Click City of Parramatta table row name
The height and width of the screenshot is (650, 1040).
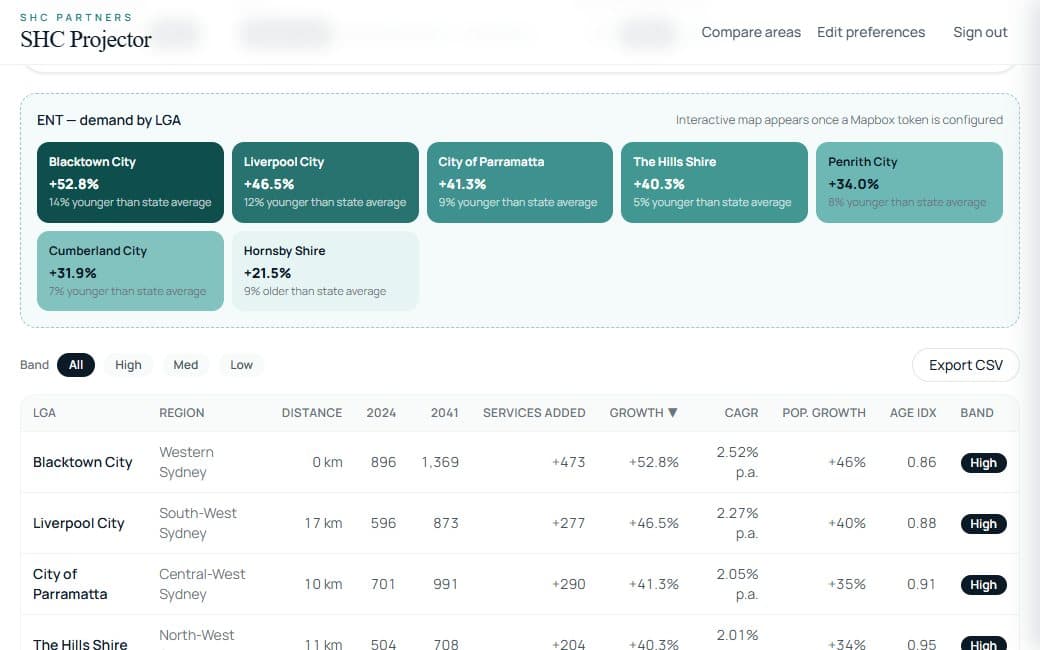click(70, 584)
